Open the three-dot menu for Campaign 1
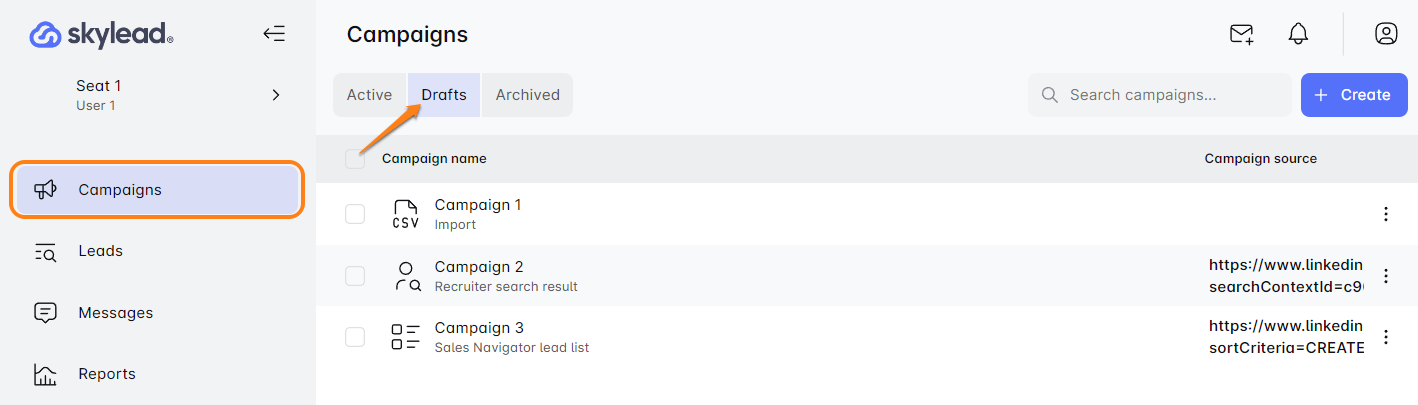 (x=1386, y=214)
